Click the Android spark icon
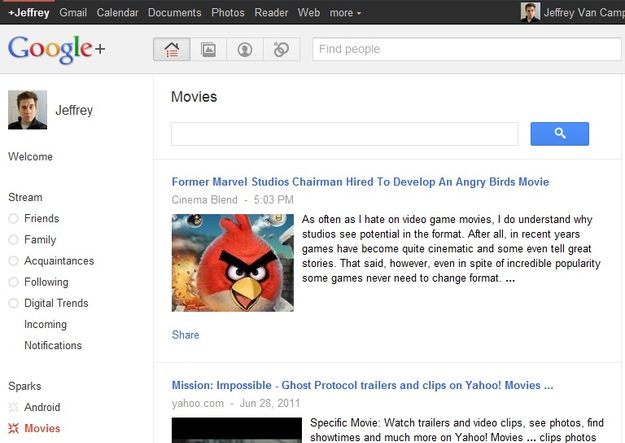 point(14,407)
